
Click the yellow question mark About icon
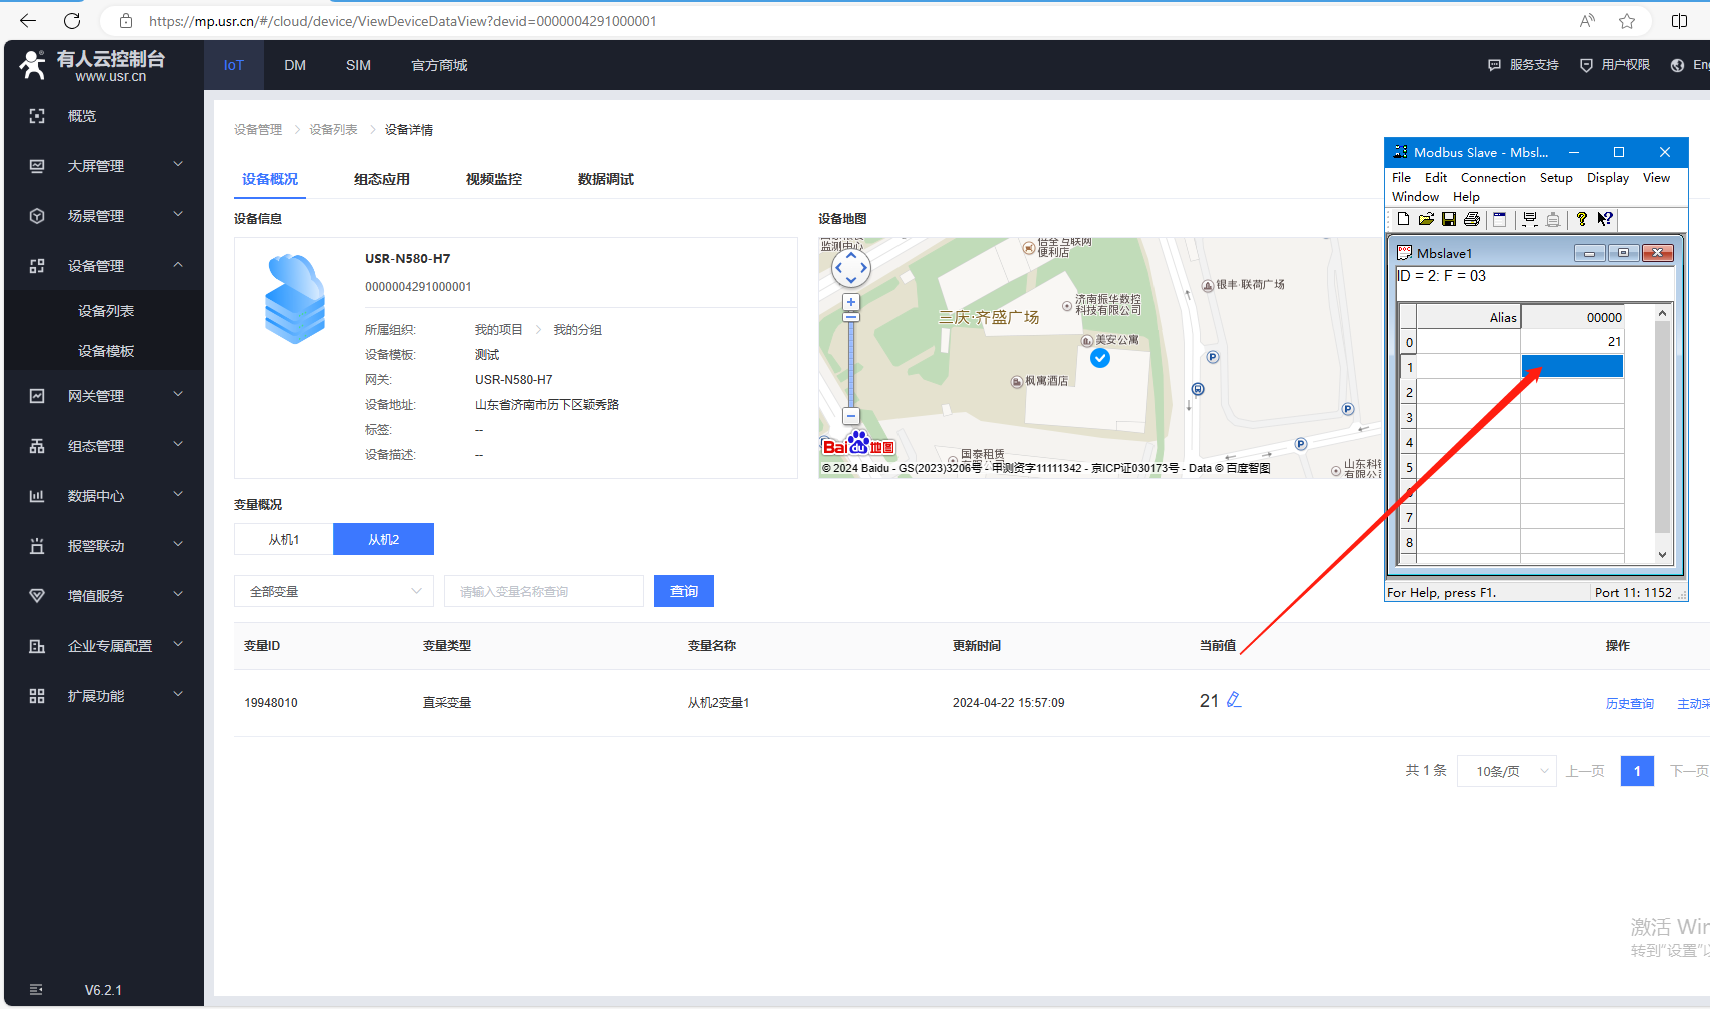[x=1581, y=219]
